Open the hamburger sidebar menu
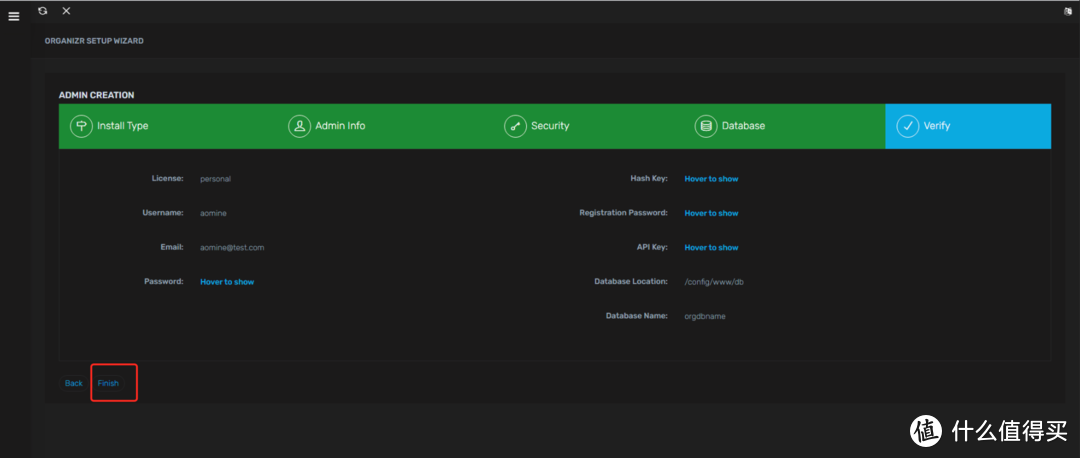The width and height of the screenshot is (1080, 458). click(14, 17)
